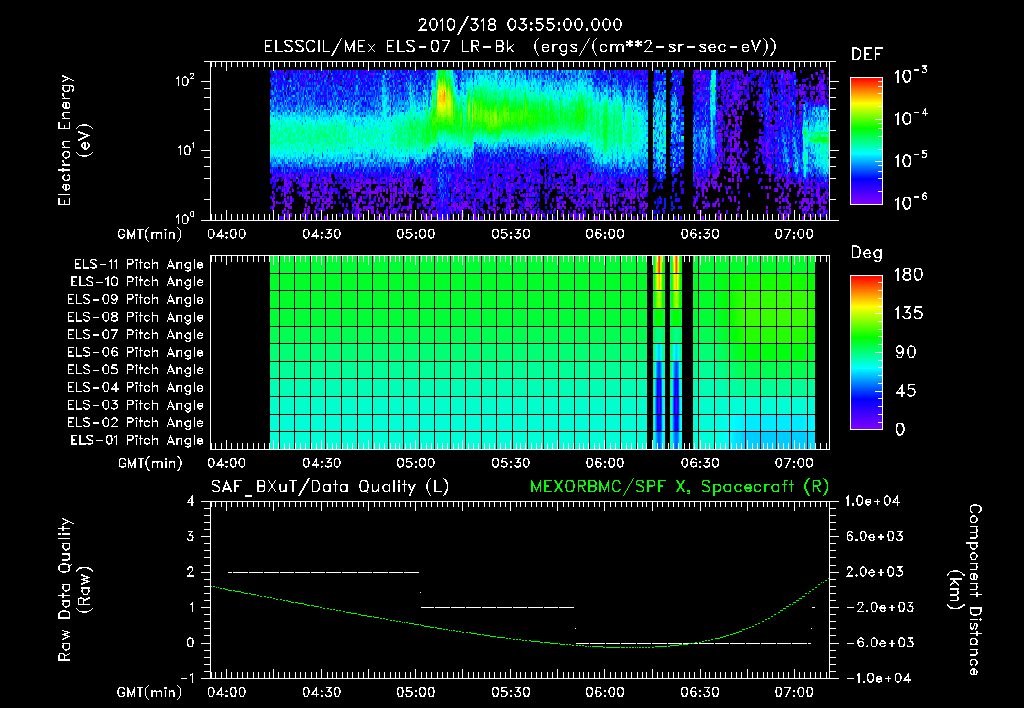This screenshot has width=1024, height=708.
Task: Select the ELS-04 Pitch Angle row label
Action: tap(135, 387)
